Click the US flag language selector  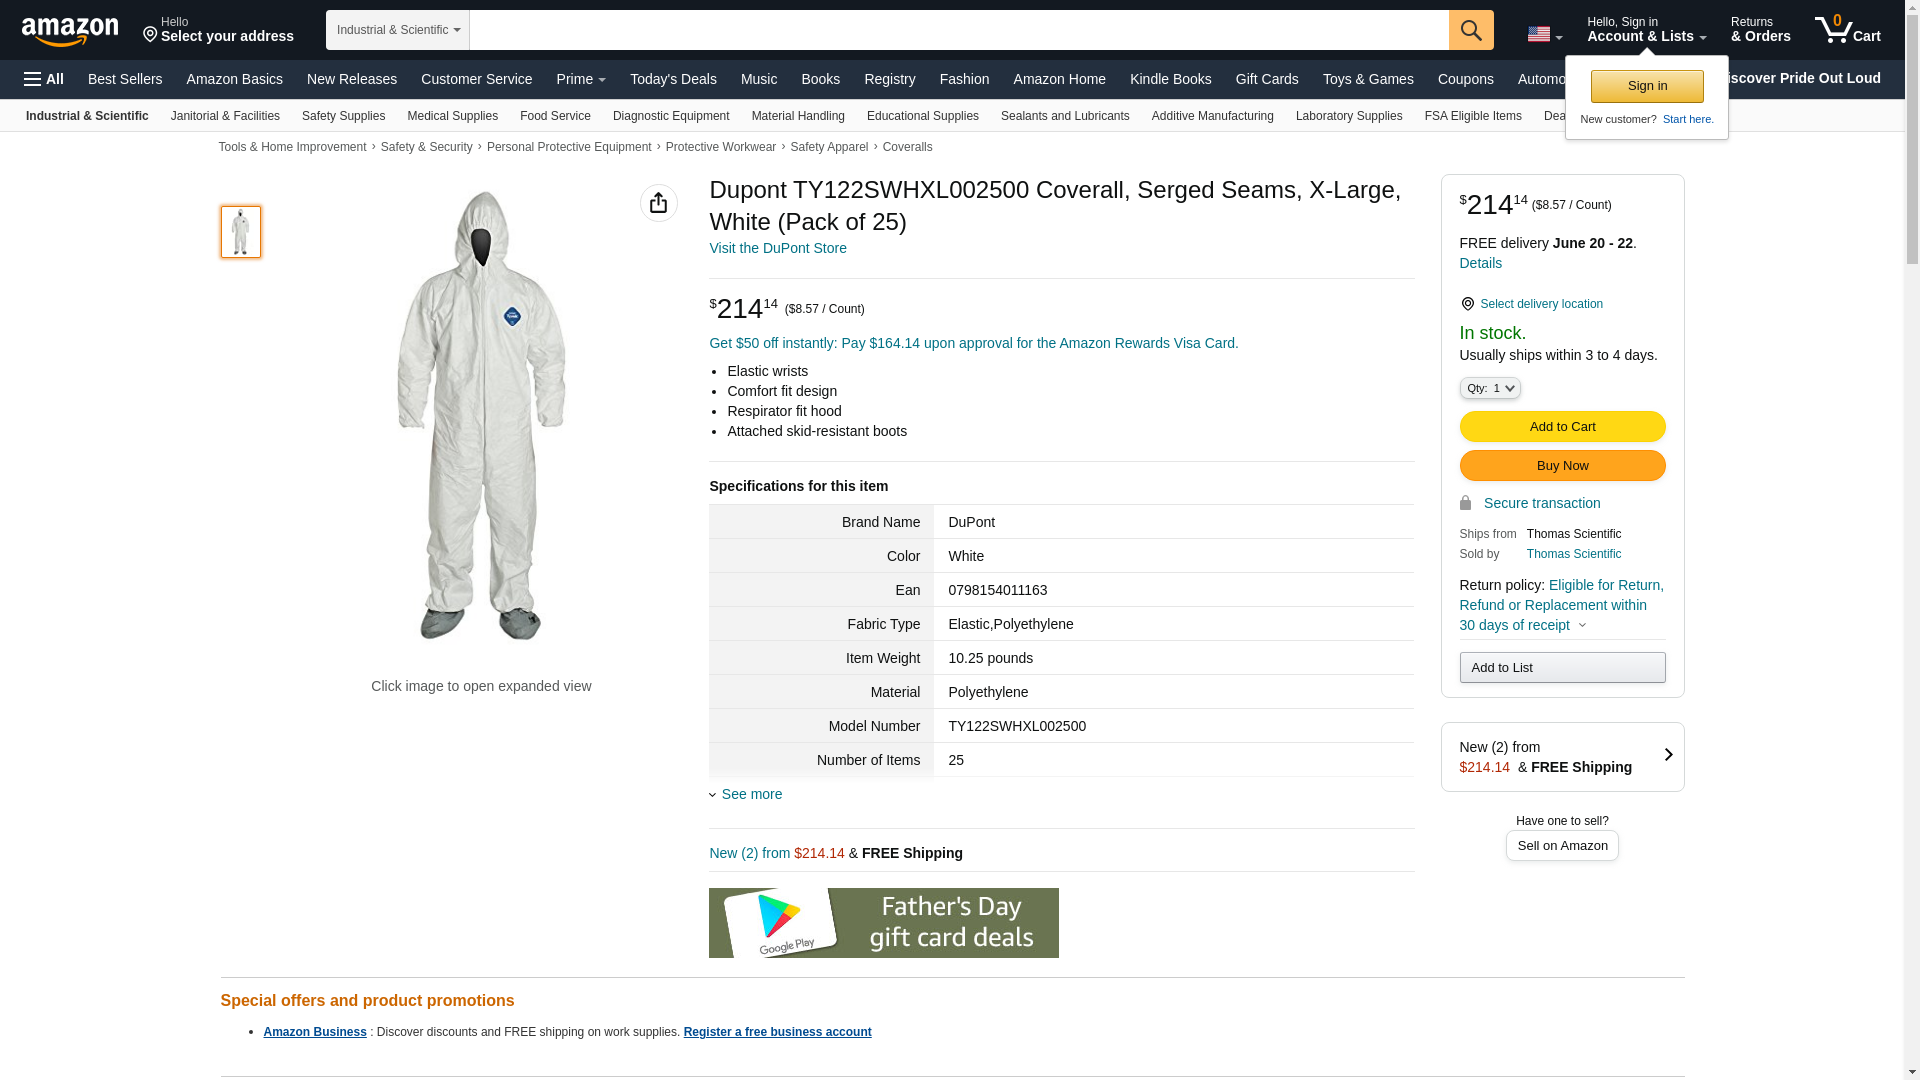coord(1544,35)
